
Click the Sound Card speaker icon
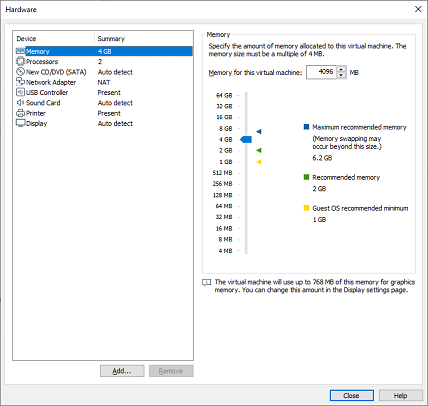20,102
